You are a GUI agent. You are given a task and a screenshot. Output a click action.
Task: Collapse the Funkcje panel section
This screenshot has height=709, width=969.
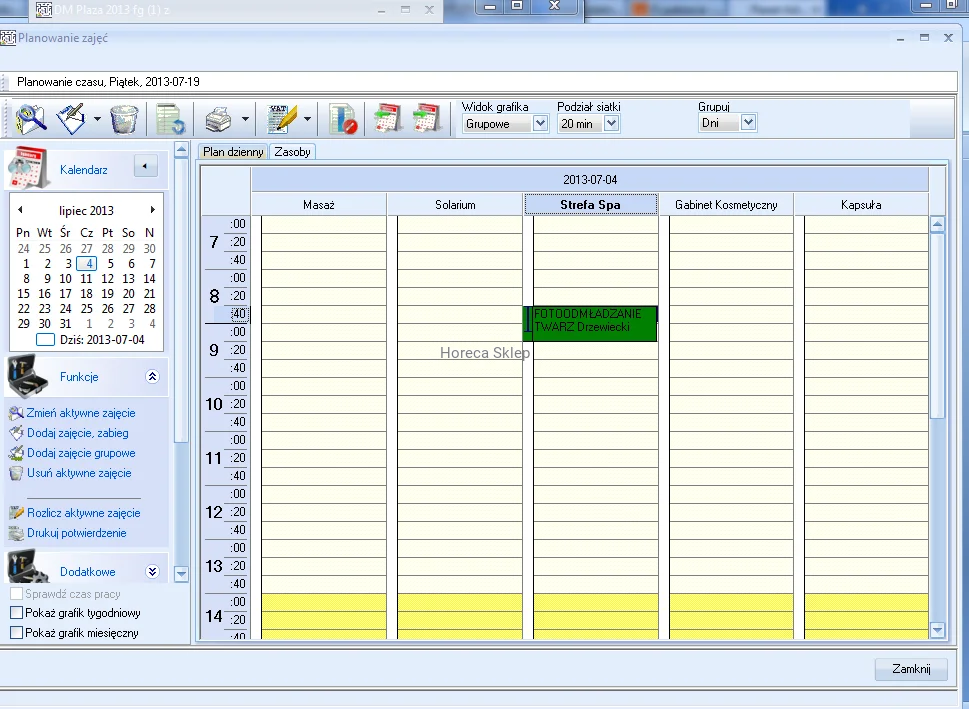pyautogui.click(x=152, y=377)
